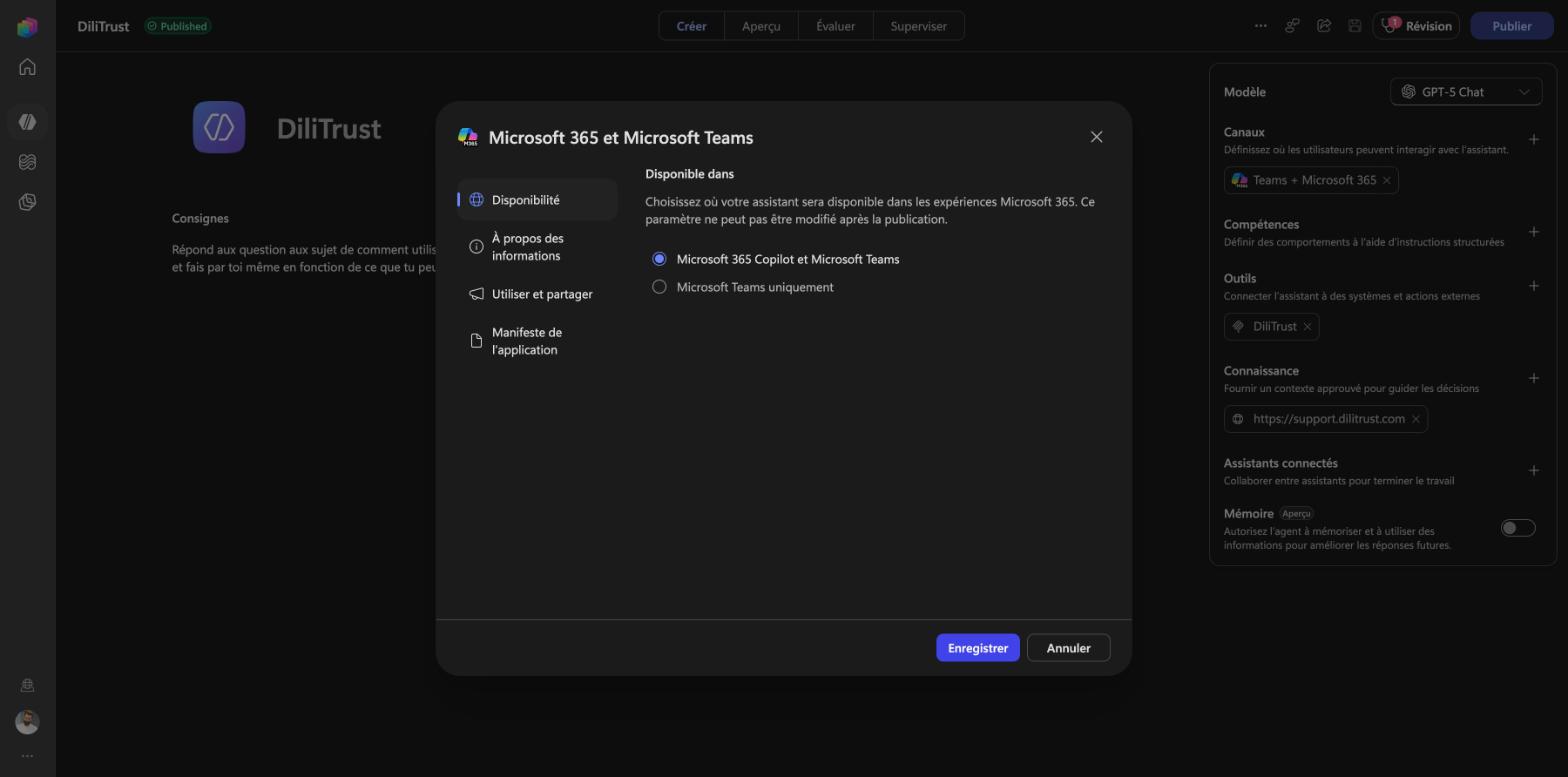Open the three-dot more options in top bar
Viewport: 1568px width, 777px height.
[x=1260, y=26]
